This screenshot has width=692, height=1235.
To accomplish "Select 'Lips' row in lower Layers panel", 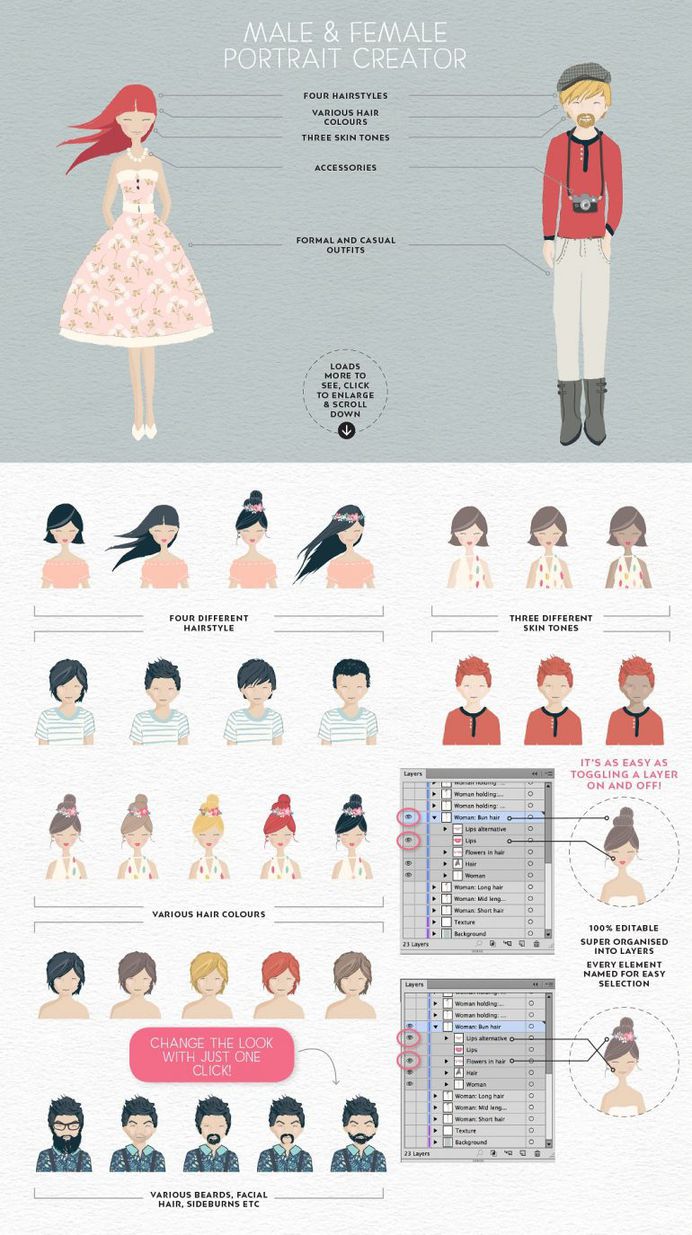I will (x=474, y=1050).
